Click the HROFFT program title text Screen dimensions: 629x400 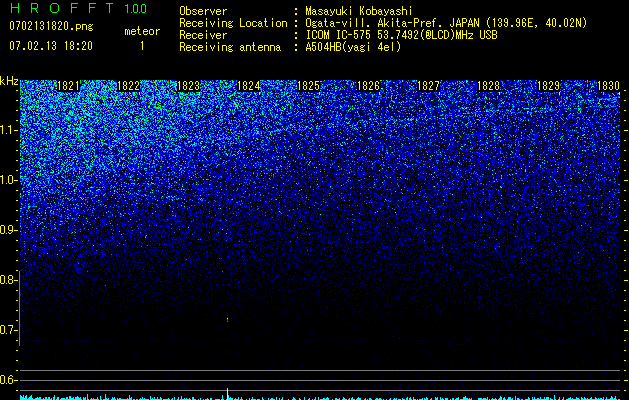coord(62,8)
